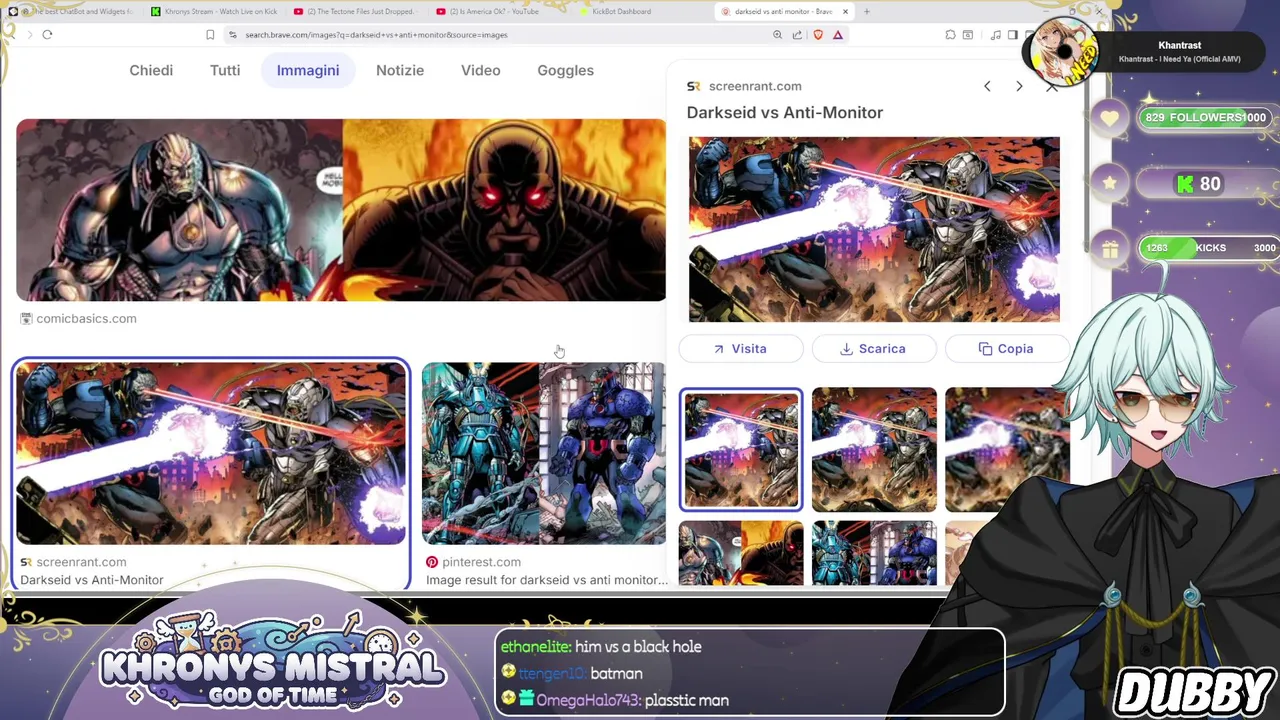Select the second related thumbnail in the preview panel

tap(874, 450)
